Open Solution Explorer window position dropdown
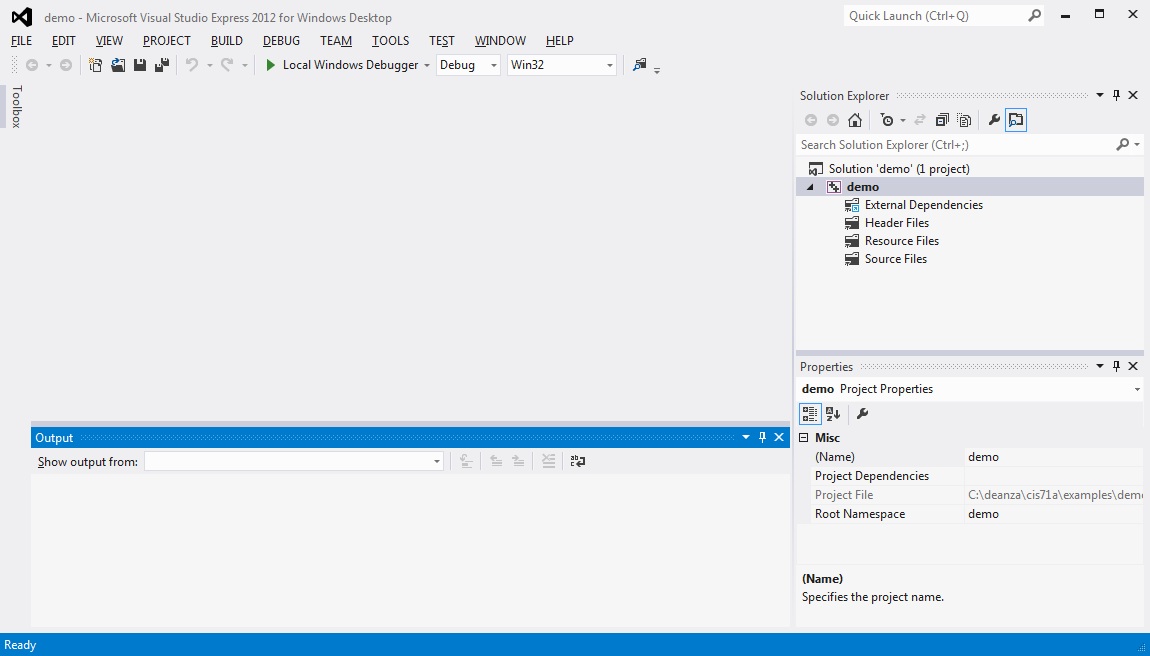This screenshot has height=656, width=1150. pyautogui.click(x=1100, y=95)
